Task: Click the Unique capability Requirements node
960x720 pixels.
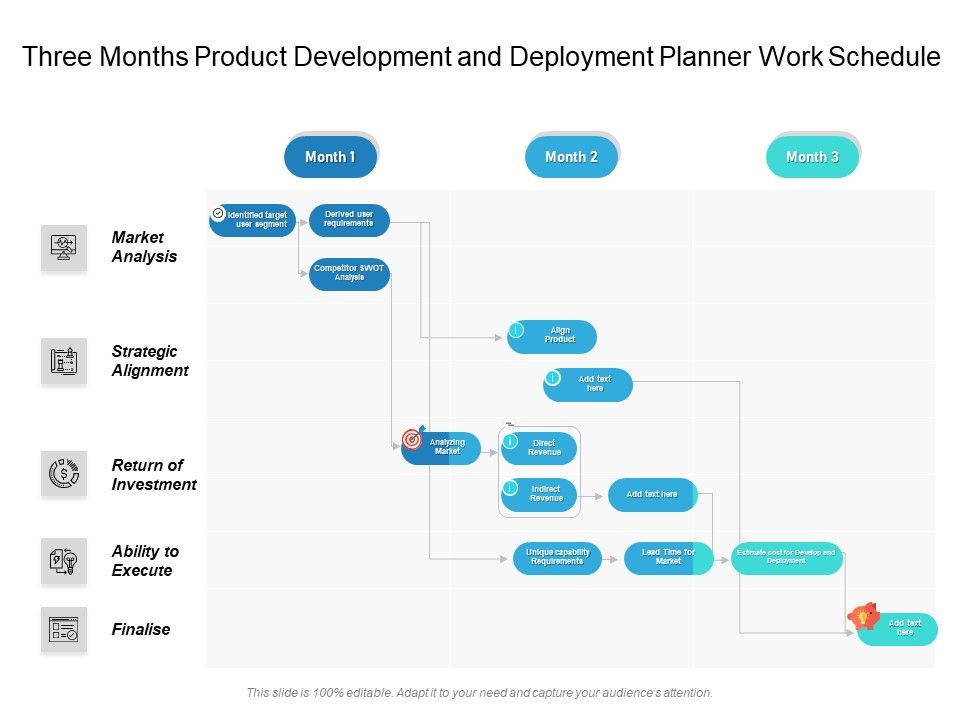Action: click(x=557, y=558)
